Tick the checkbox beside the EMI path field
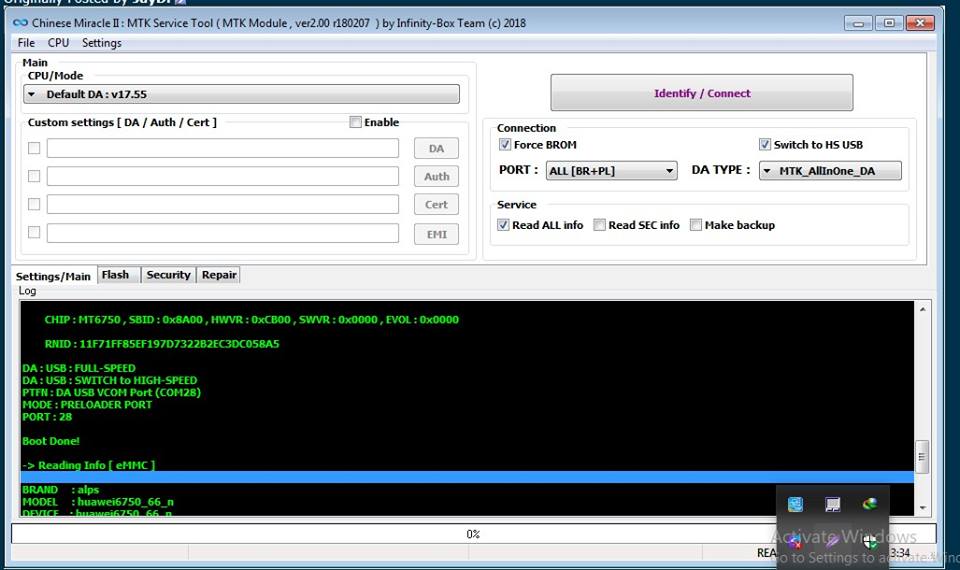Viewport: 960px width, 570px height. (34, 232)
